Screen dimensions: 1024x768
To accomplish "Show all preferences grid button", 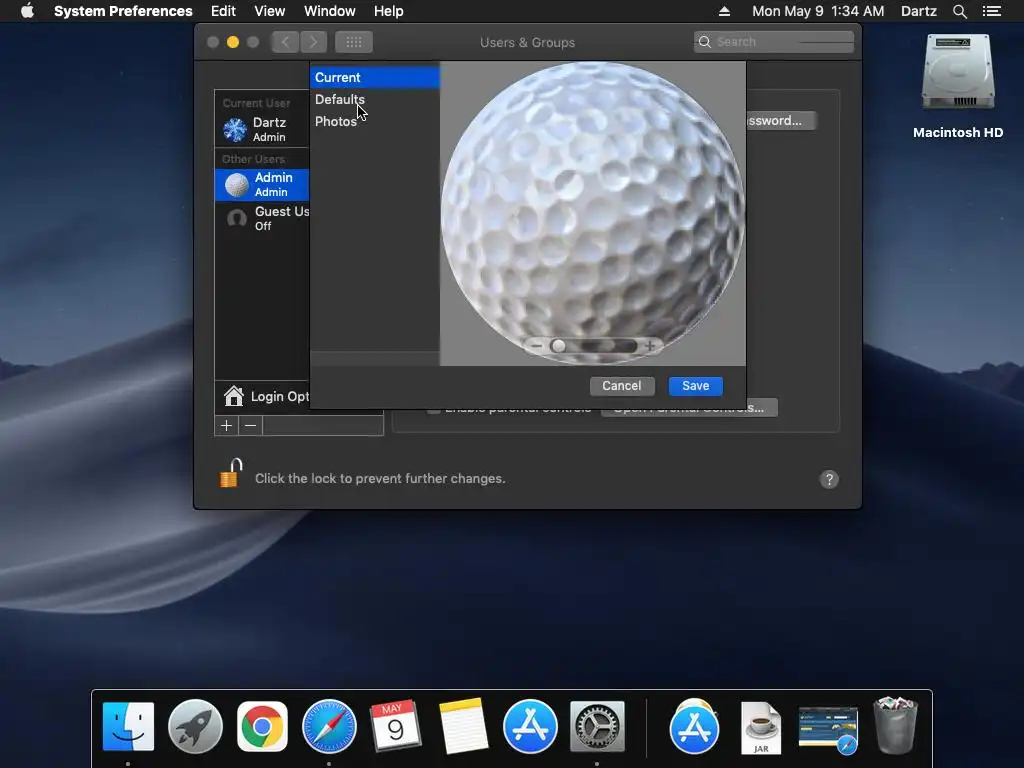I will [353, 42].
